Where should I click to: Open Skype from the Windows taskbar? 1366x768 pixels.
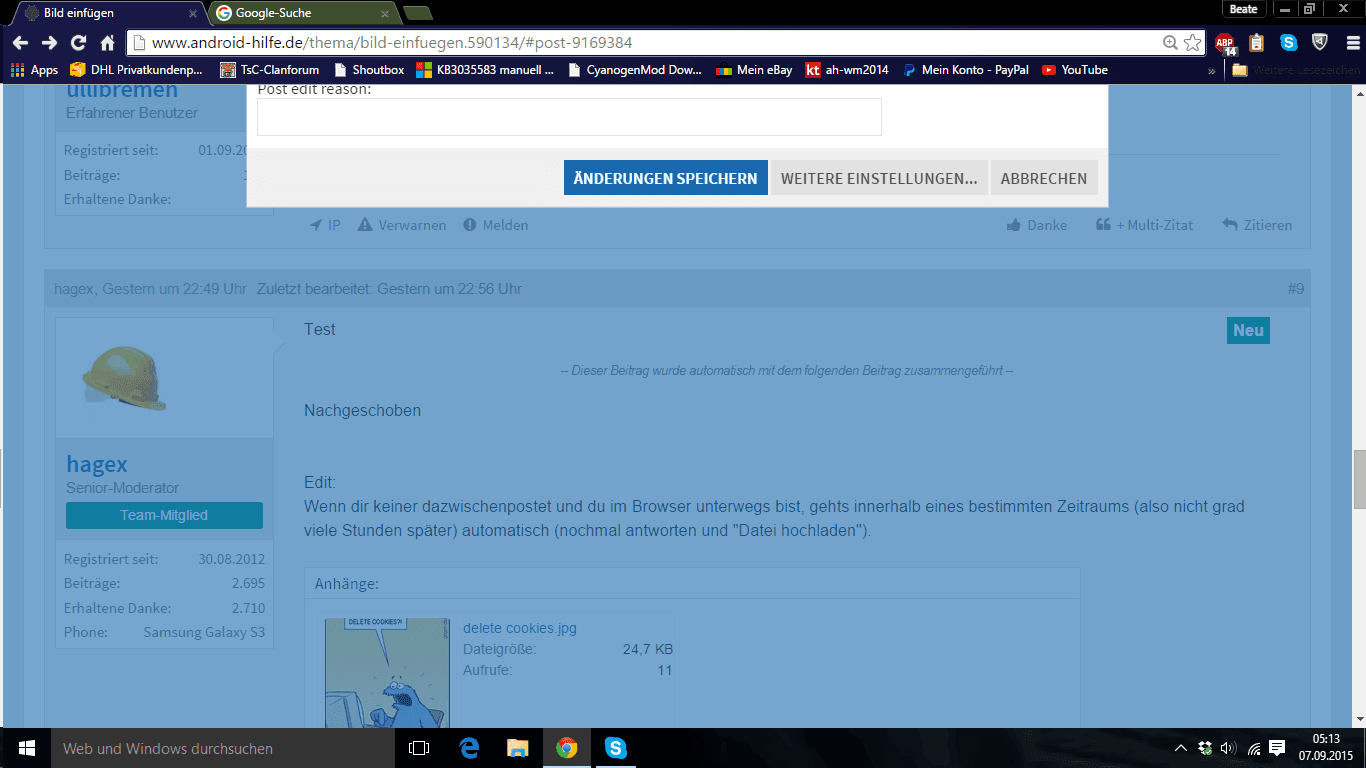tap(615, 748)
